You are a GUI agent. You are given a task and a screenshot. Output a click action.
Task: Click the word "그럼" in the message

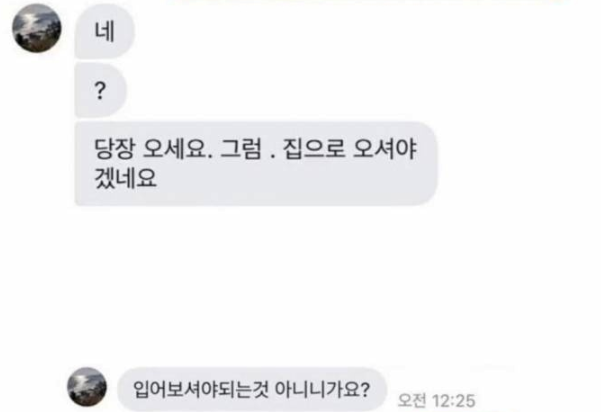tap(241, 148)
